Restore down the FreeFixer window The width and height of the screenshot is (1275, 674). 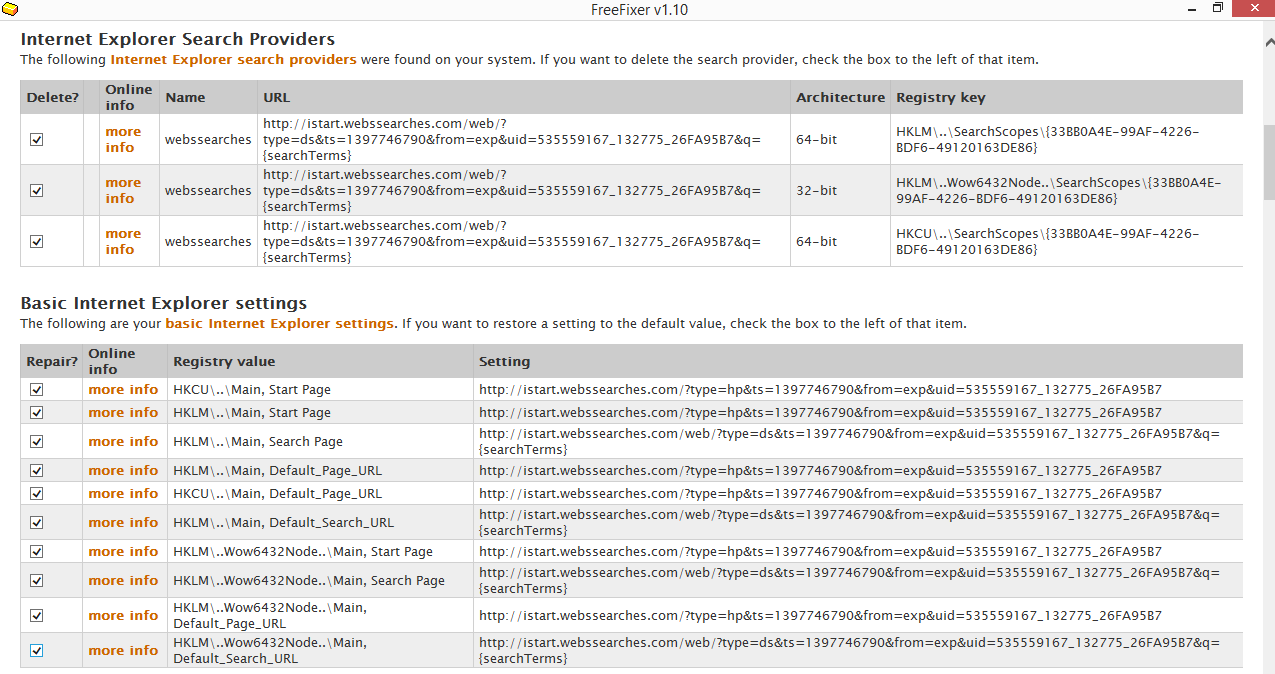[1217, 9]
